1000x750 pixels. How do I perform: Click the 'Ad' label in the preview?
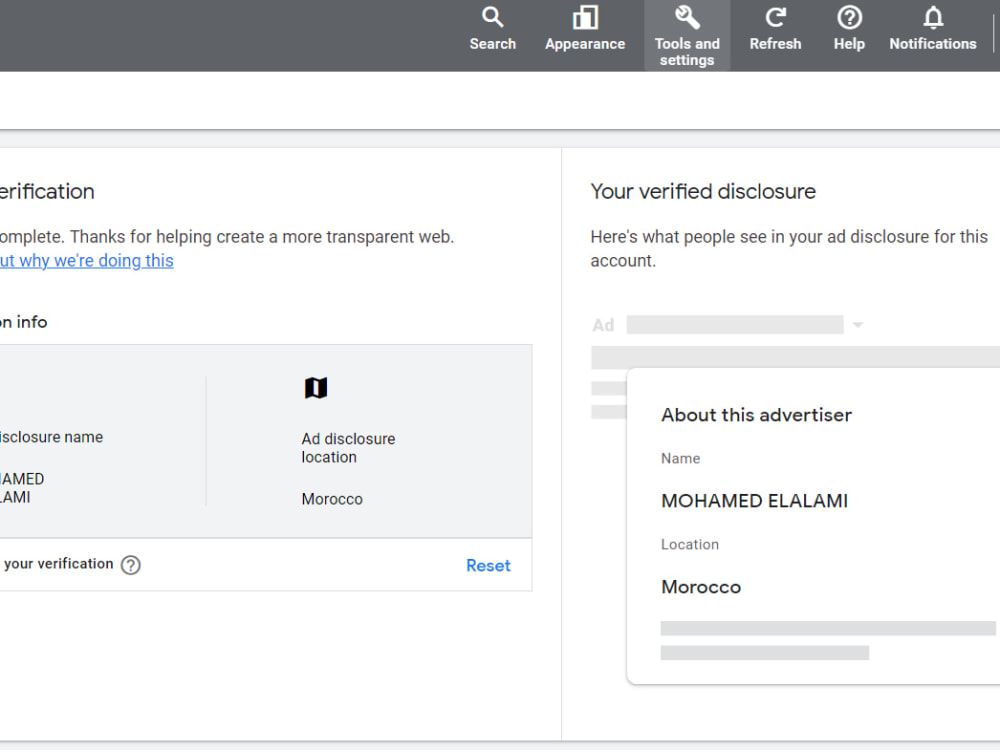(603, 325)
